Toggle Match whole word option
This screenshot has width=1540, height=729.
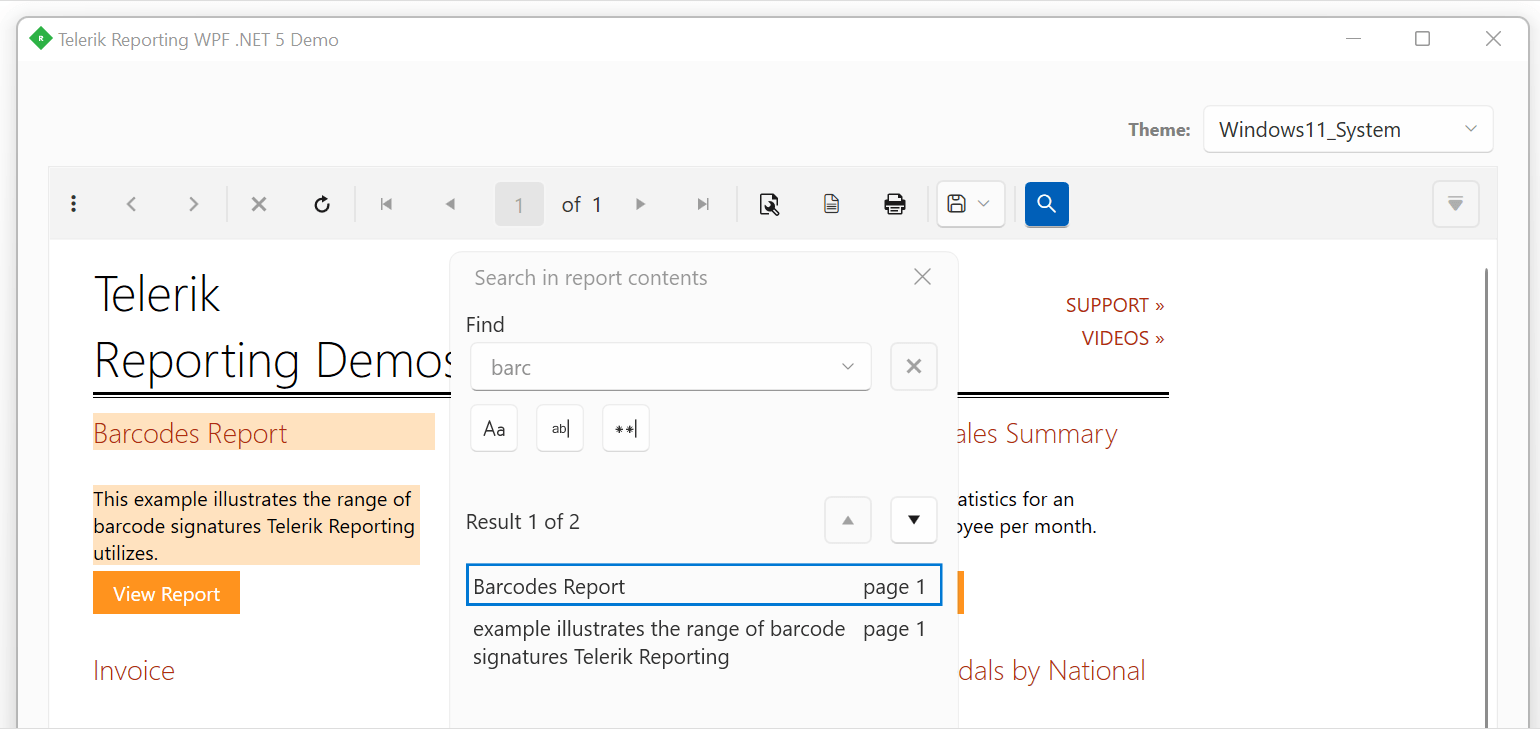click(x=560, y=429)
